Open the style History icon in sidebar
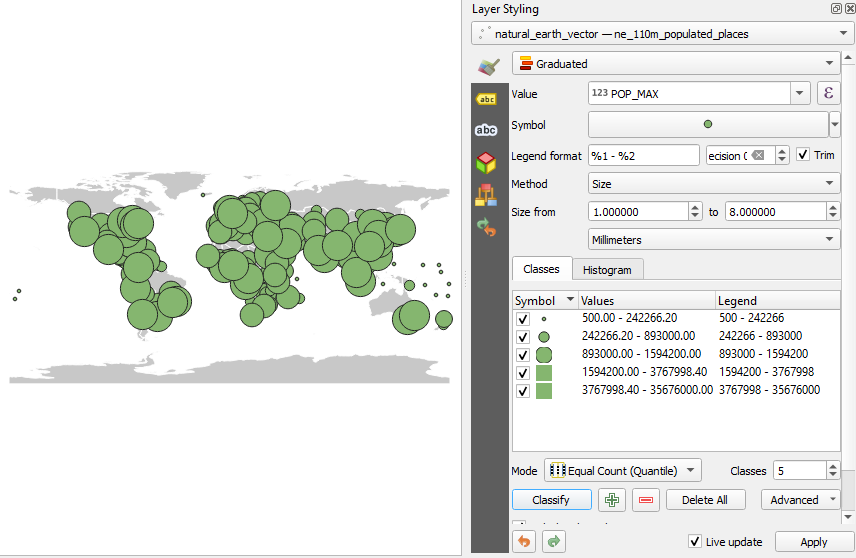Viewport: 856px width, 558px height. click(486, 227)
